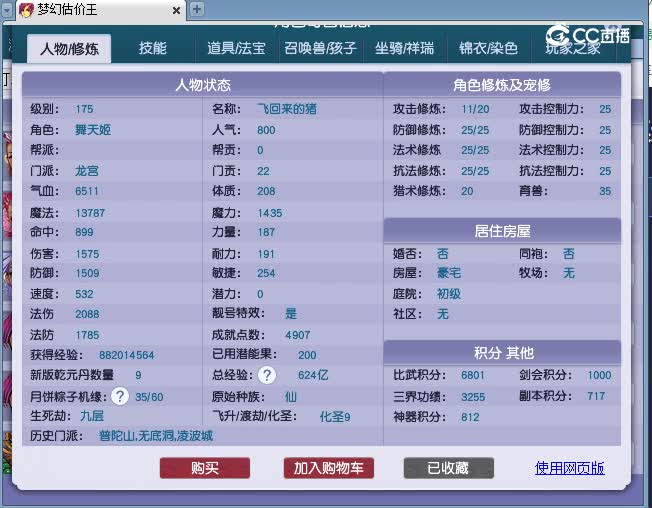Open the 锦衣/染色 tab
This screenshot has height=508, width=652.
488,48
